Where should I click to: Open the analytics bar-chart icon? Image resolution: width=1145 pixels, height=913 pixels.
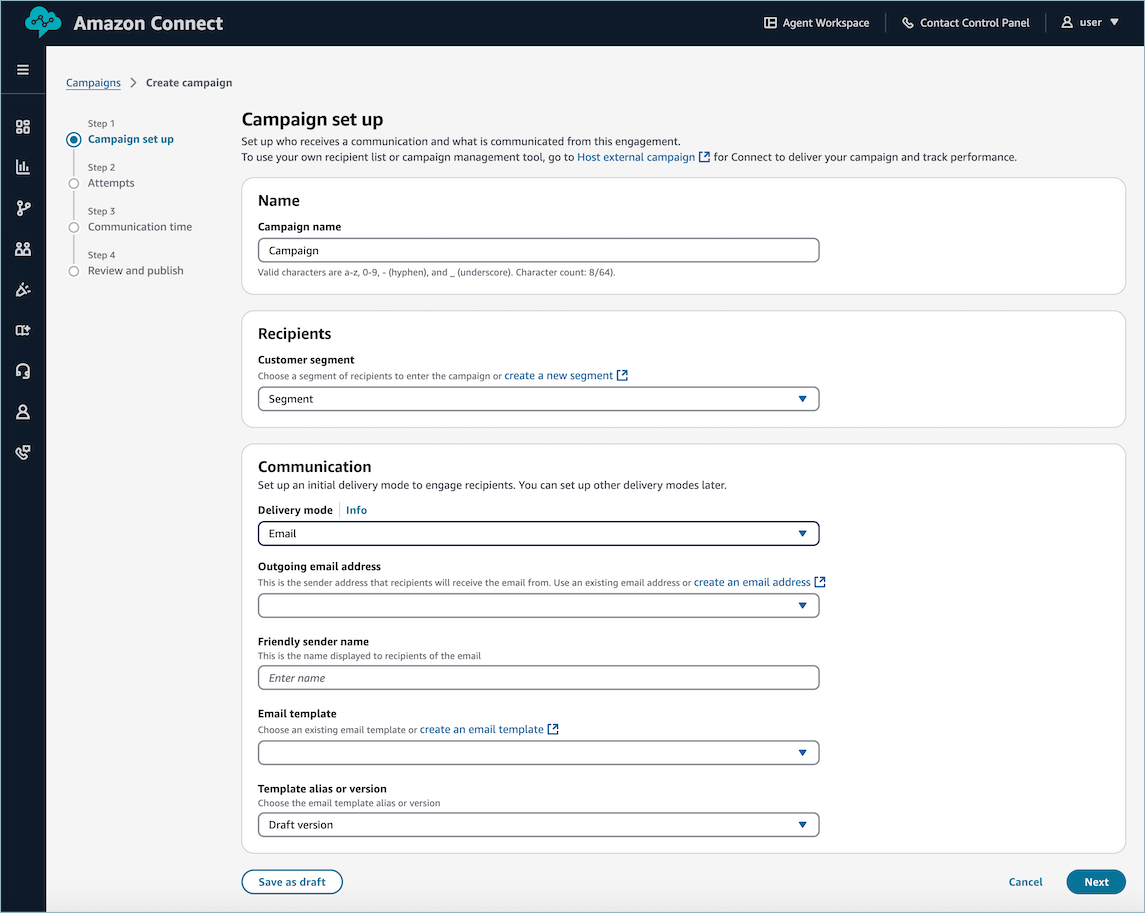pyautogui.click(x=23, y=167)
